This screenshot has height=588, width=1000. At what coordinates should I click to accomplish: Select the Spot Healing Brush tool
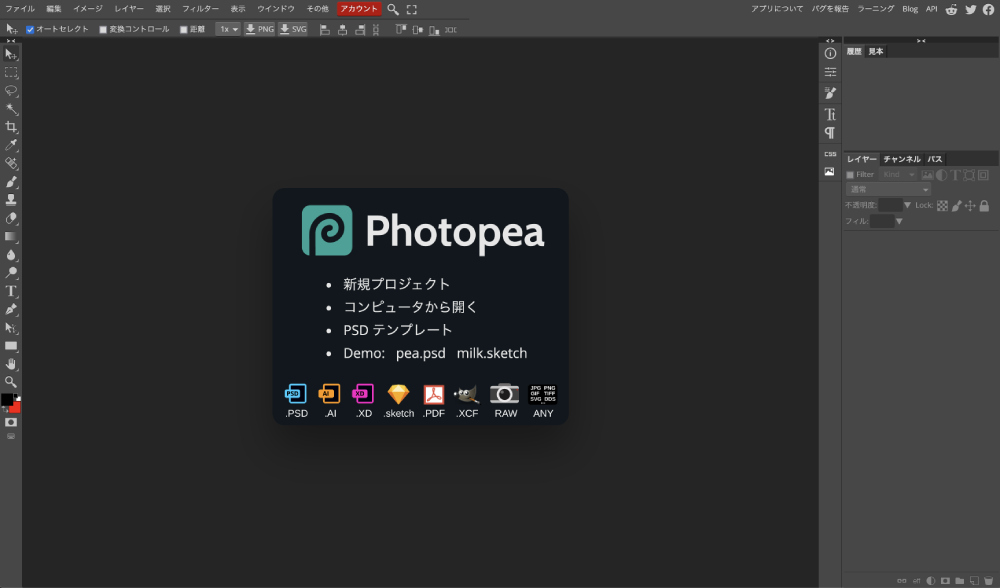click(11, 163)
